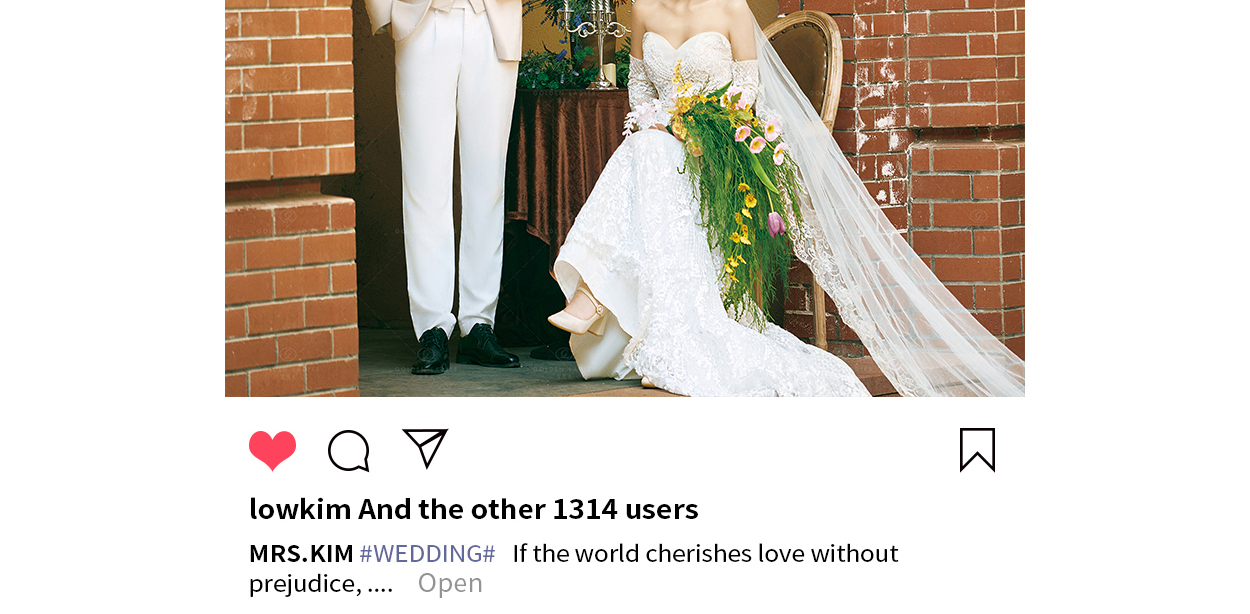Save the post with the bookmark icon

pos(977,450)
